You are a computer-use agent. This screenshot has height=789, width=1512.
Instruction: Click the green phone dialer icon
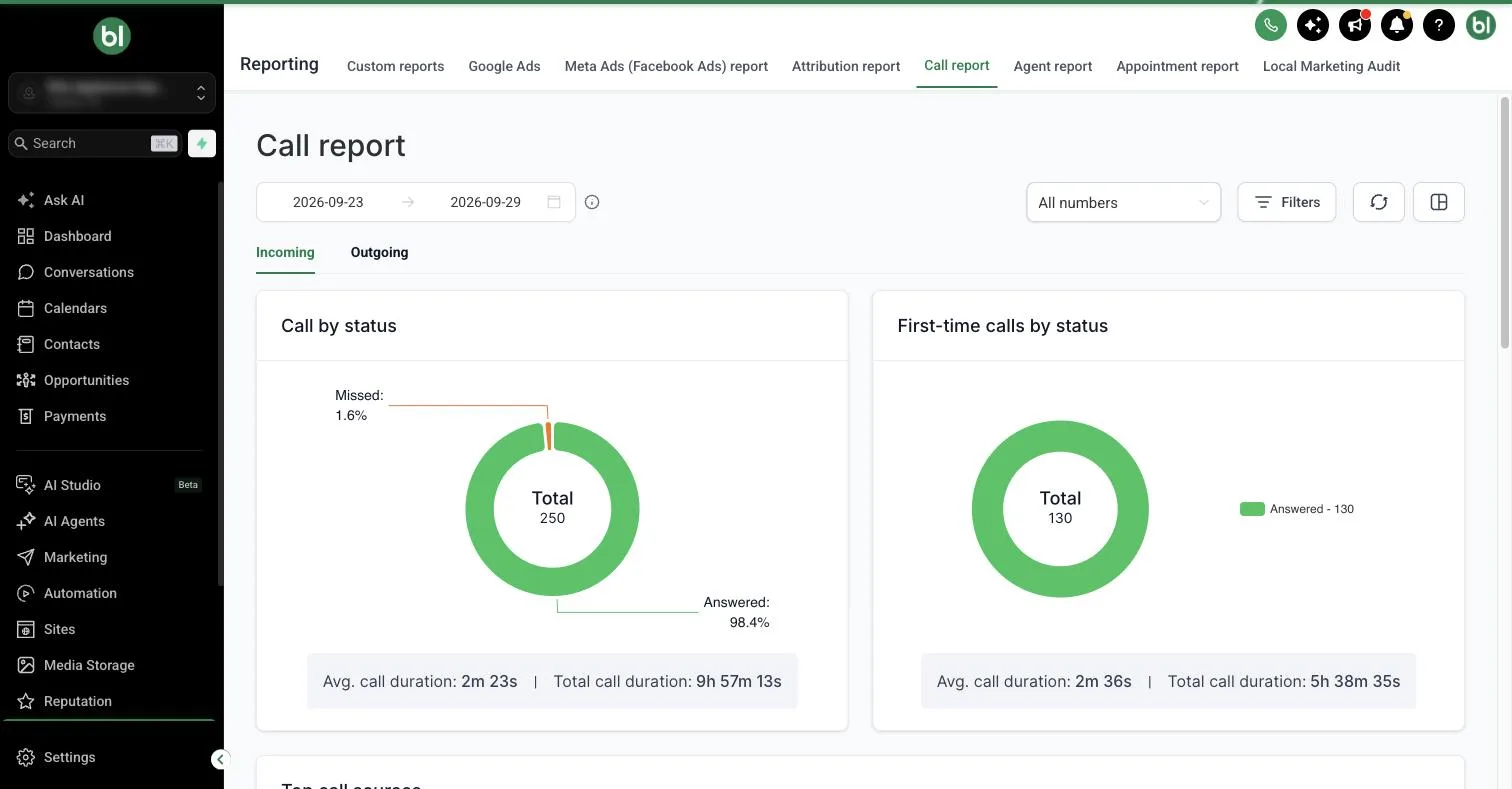pos(1271,25)
